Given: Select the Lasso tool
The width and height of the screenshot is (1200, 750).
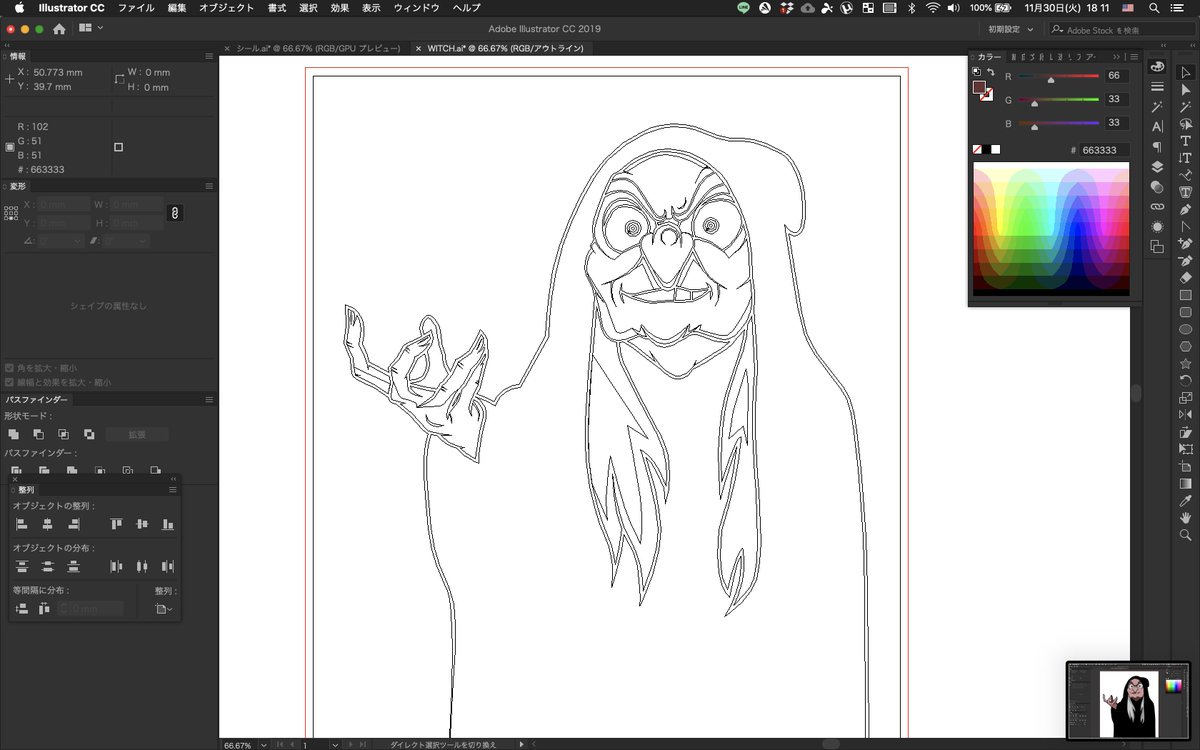Looking at the screenshot, I should 1185,124.
